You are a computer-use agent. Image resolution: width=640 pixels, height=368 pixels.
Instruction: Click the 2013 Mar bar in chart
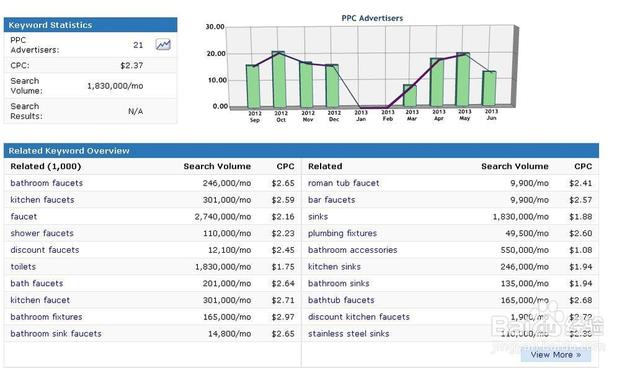point(410,95)
